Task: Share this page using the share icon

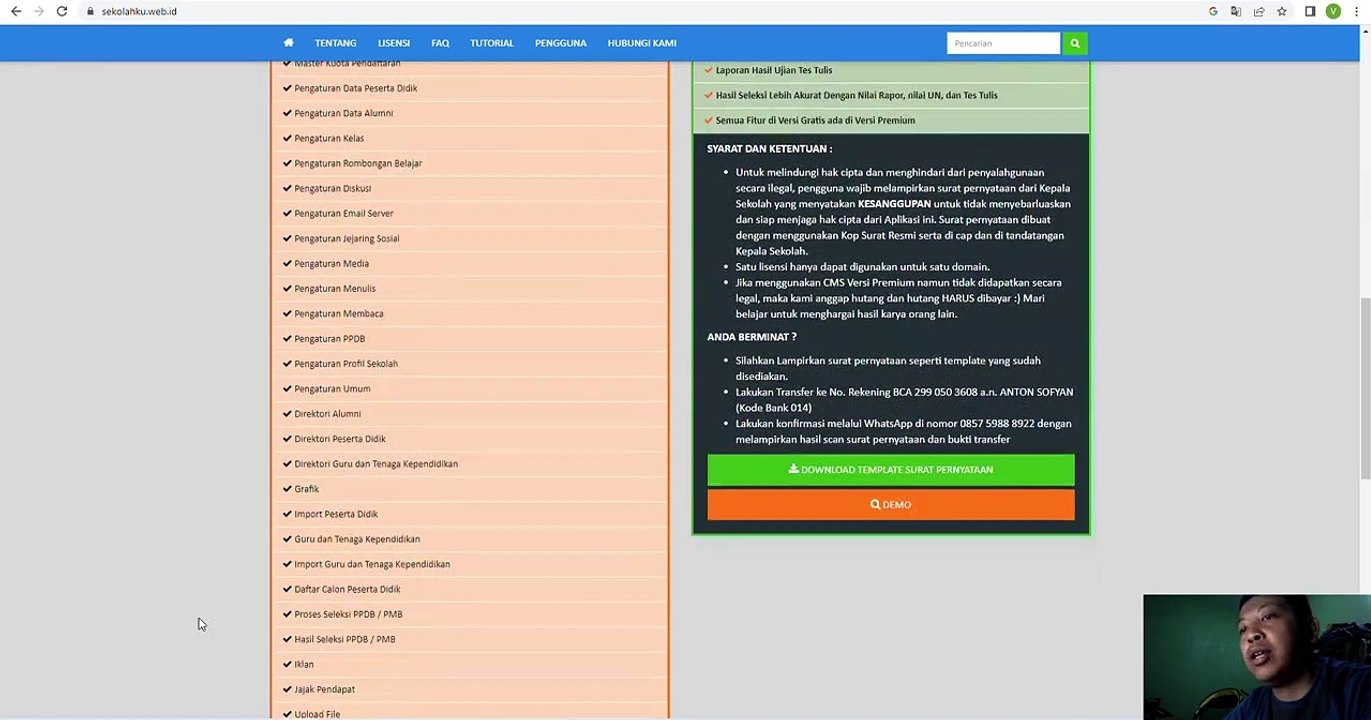Action: [1259, 11]
